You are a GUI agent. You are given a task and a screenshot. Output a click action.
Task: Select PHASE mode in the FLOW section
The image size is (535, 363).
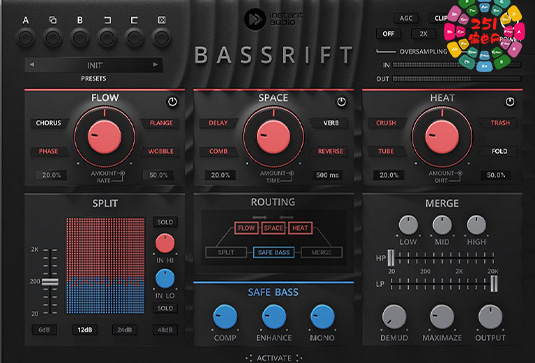tap(48, 151)
